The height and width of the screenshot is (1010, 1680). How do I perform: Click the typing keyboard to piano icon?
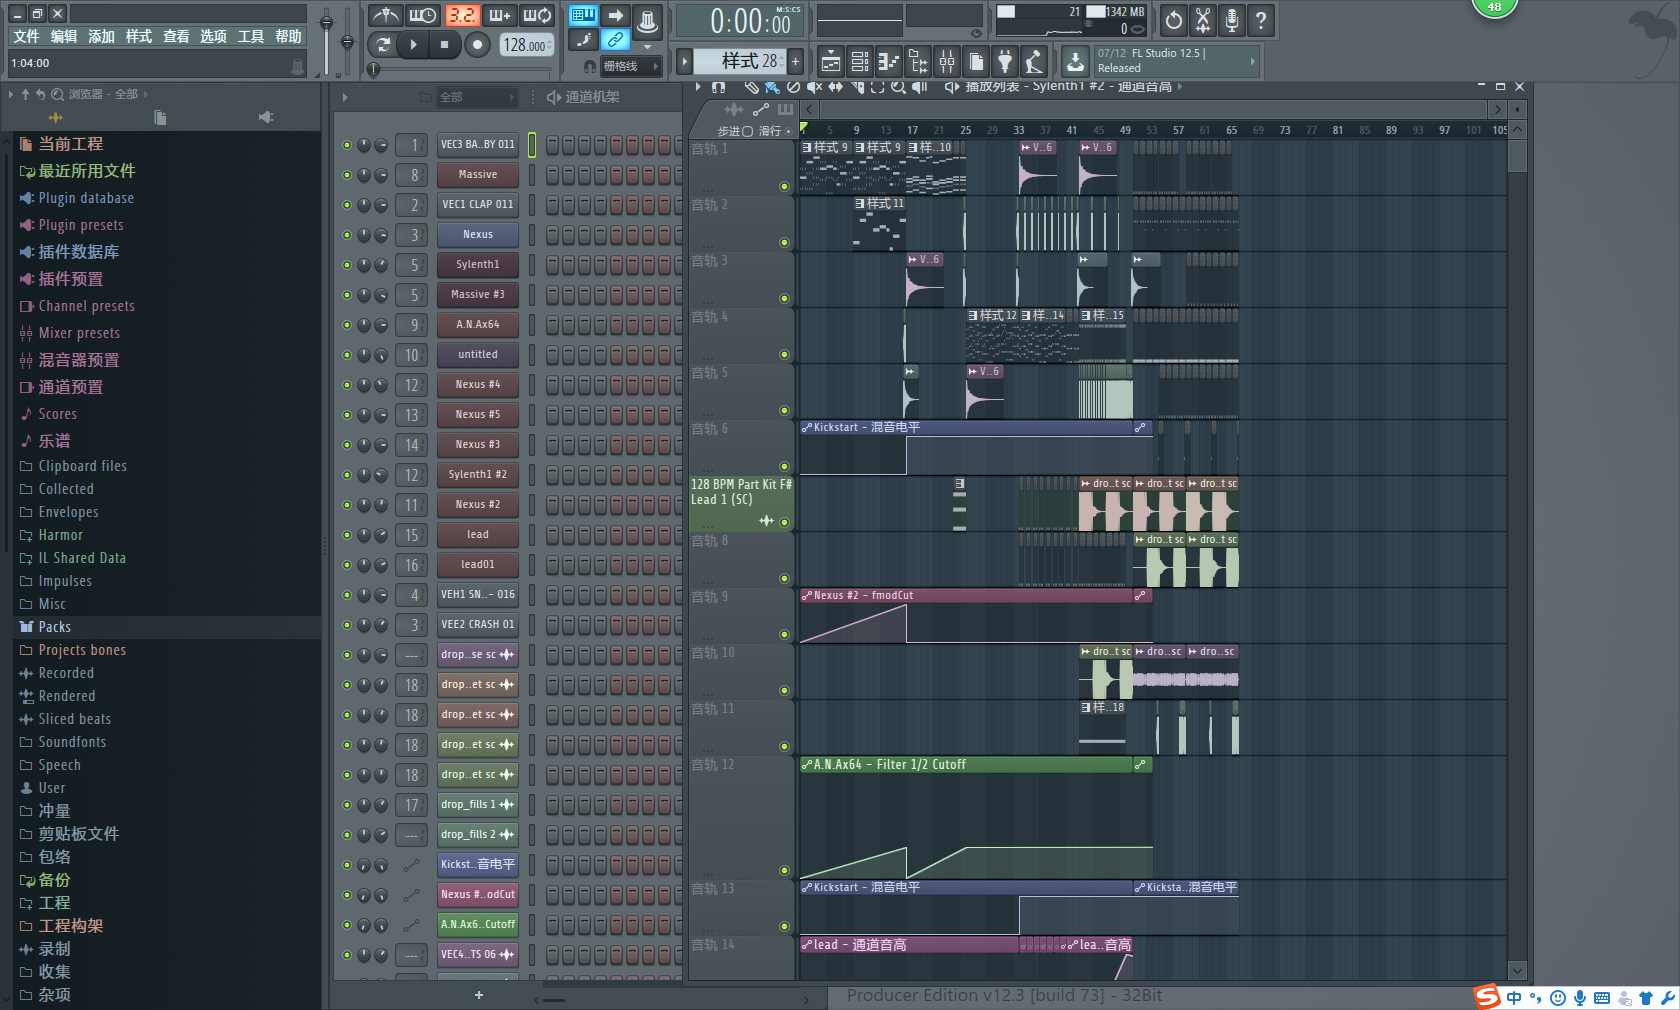pos(583,15)
